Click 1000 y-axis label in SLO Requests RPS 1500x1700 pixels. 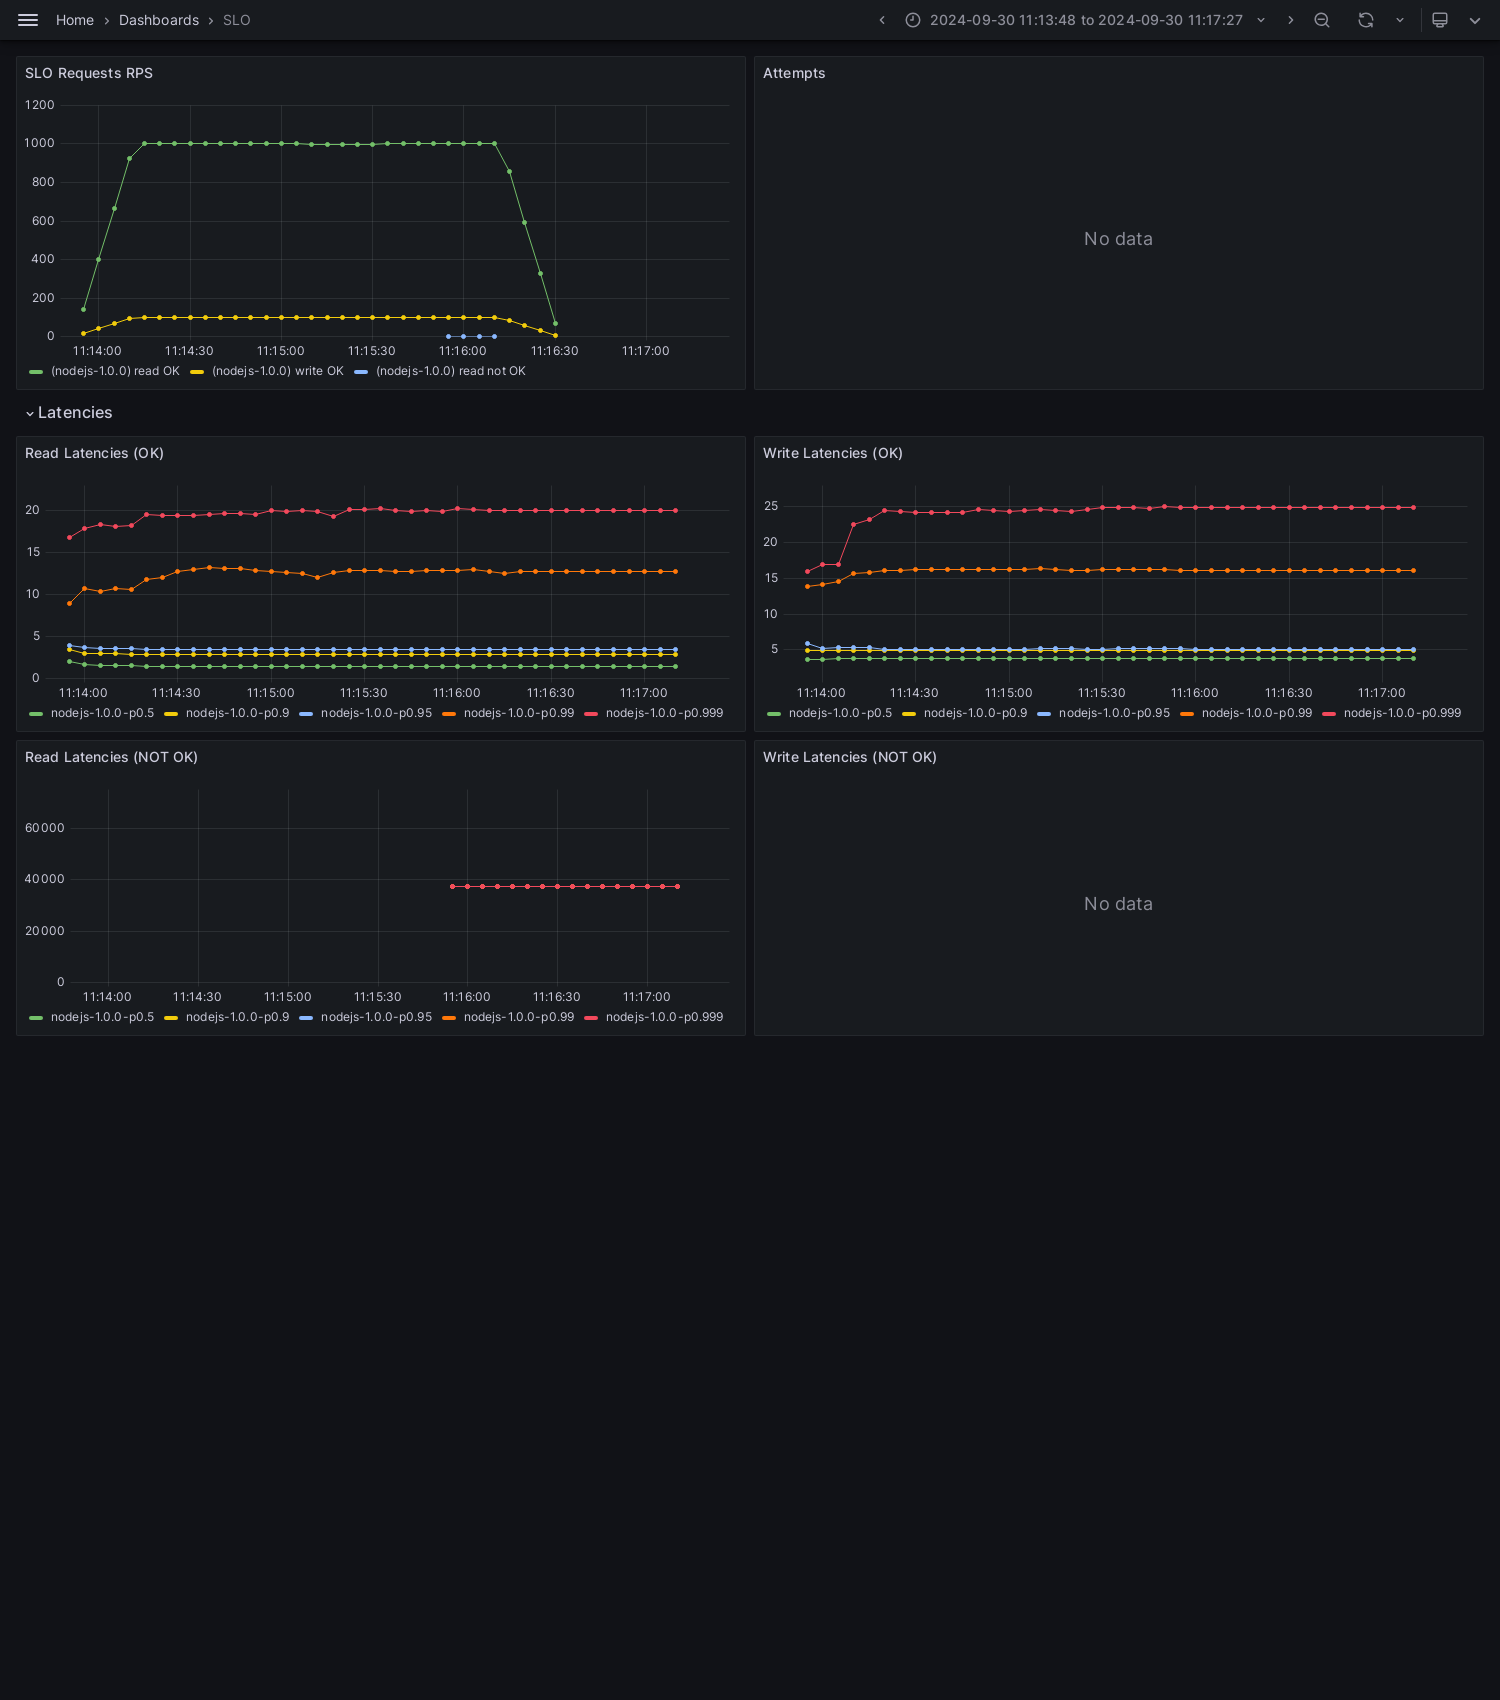click(x=40, y=143)
